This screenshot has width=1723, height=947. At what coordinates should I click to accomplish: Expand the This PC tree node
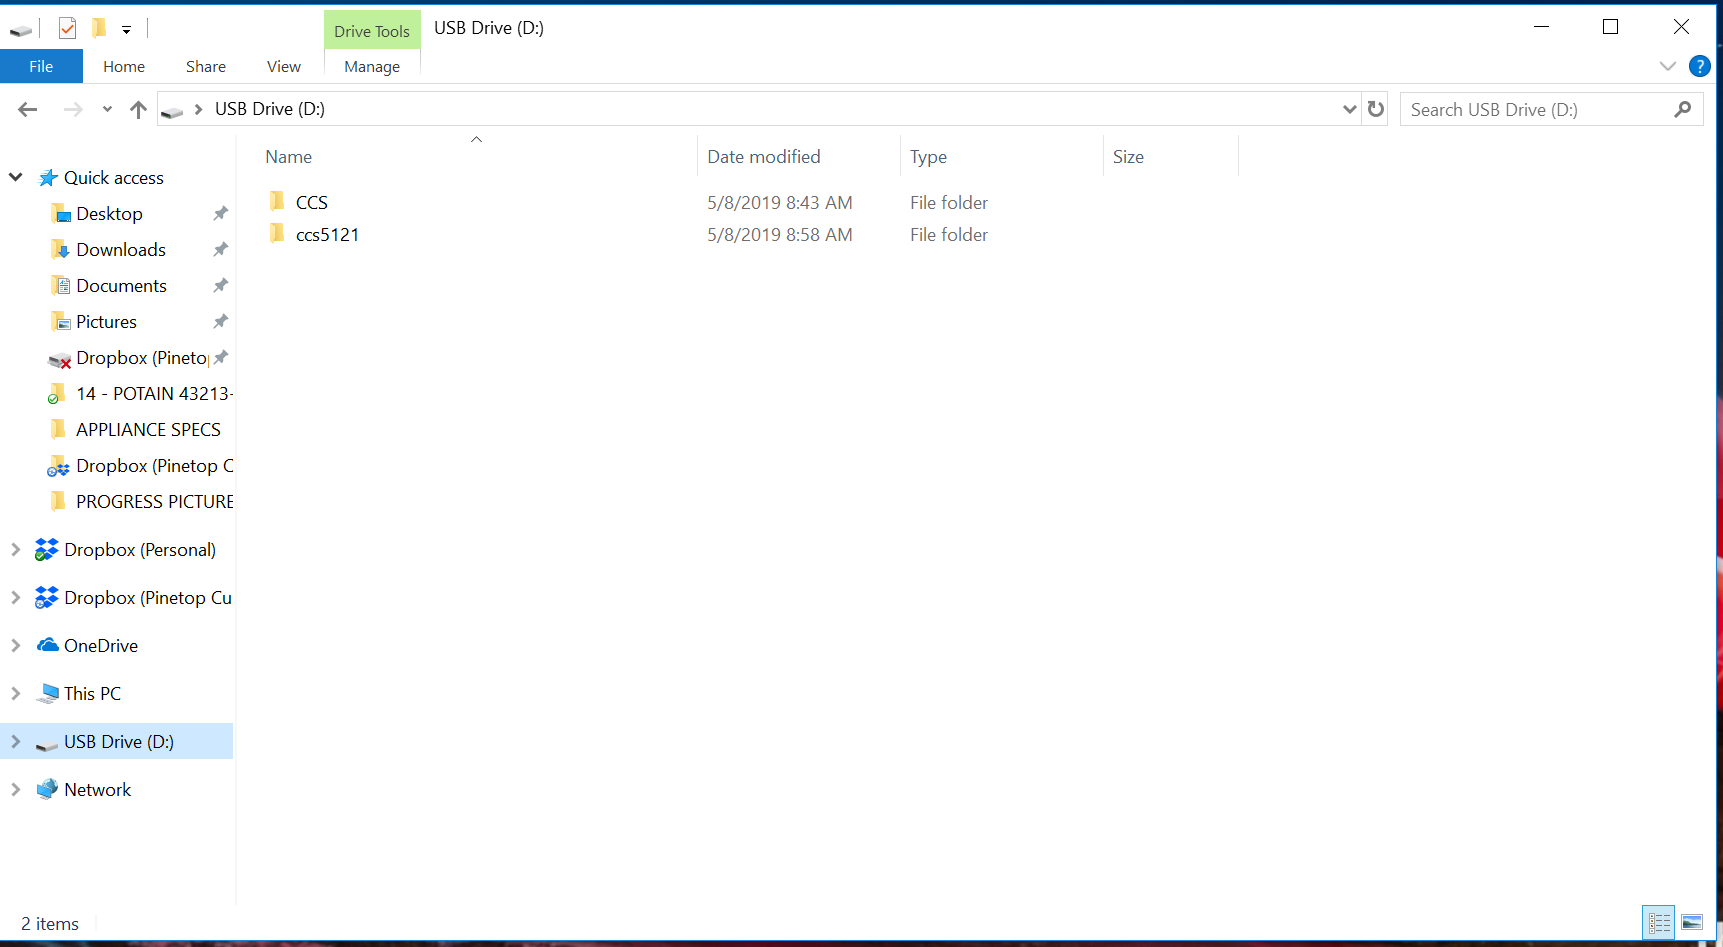pyautogui.click(x=16, y=693)
